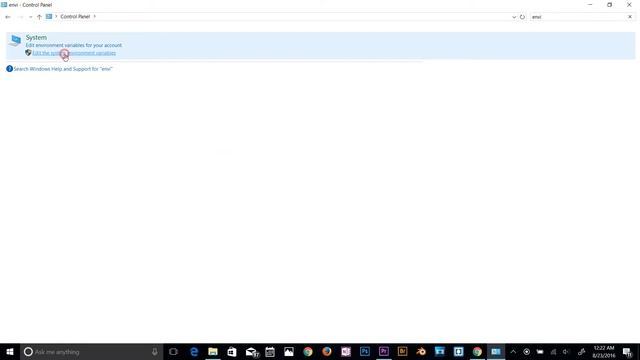The width and height of the screenshot is (640, 360).
Task: Open Premiere Pro from the taskbar
Action: click(384, 351)
